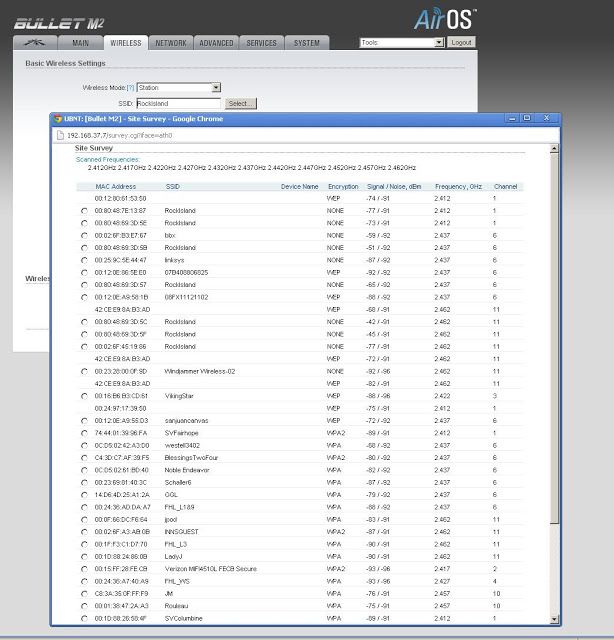Select the westell3402 network radio button

(x=84, y=446)
